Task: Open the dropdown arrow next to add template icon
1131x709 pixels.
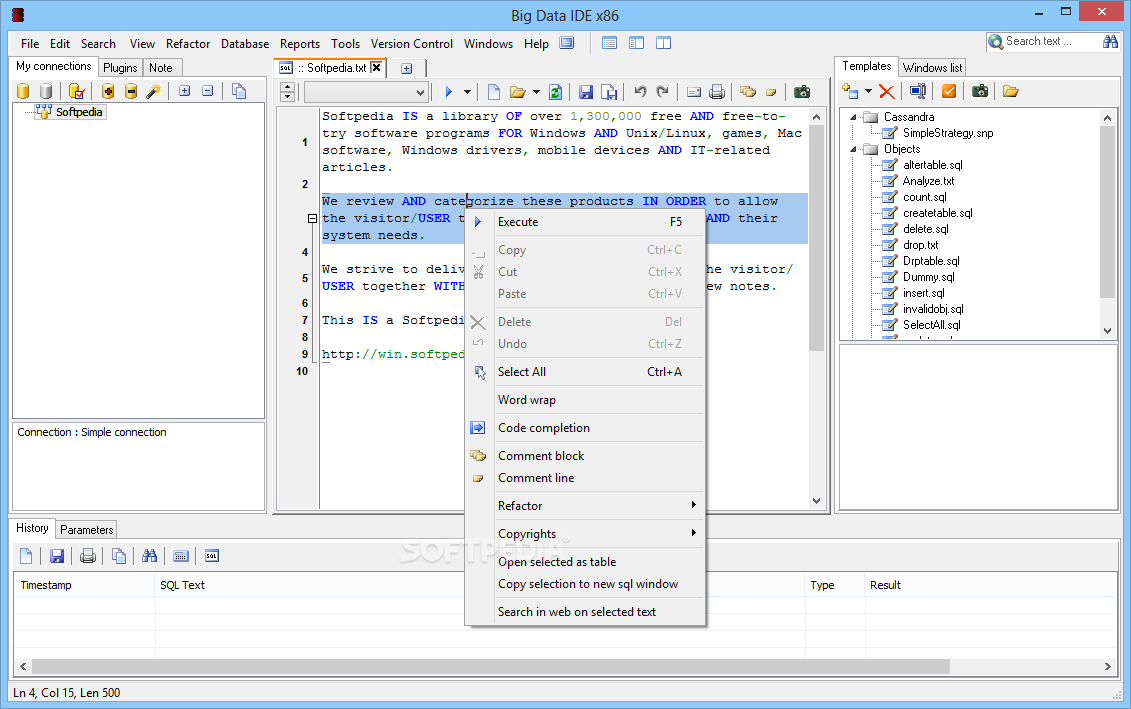Action: click(x=868, y=91)
